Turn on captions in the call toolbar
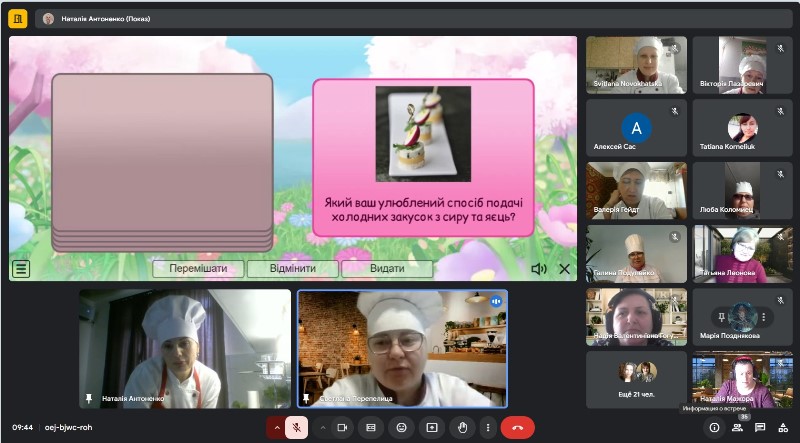The width and height of the screenshot is (800, 443). tap(371, 428)
